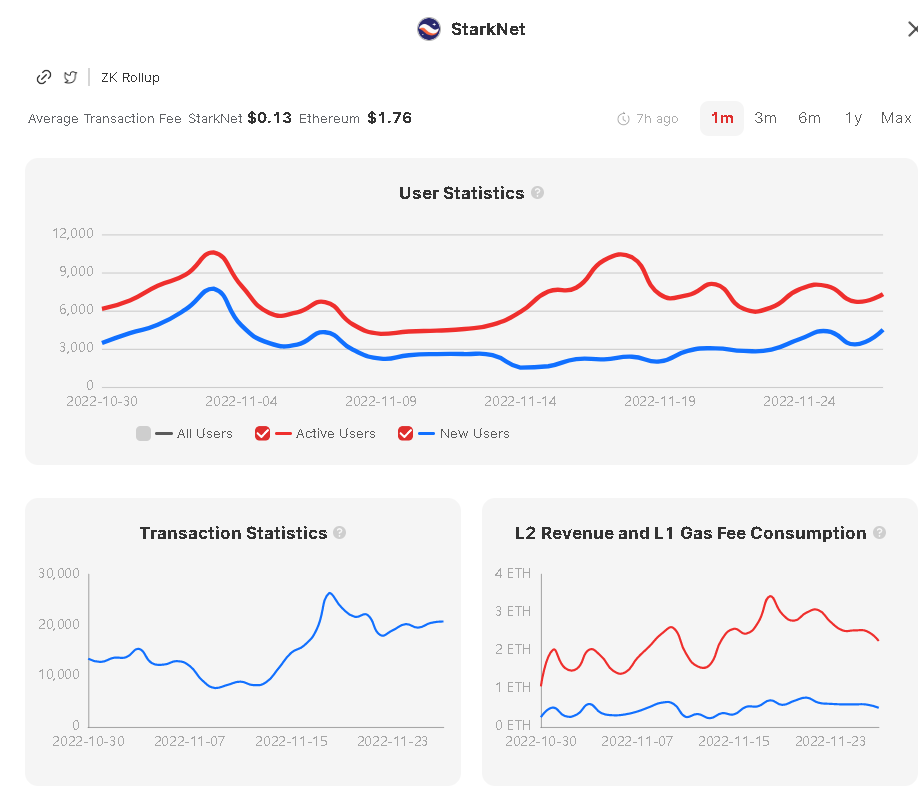Enable the All Users checkbox

[143, 433]
